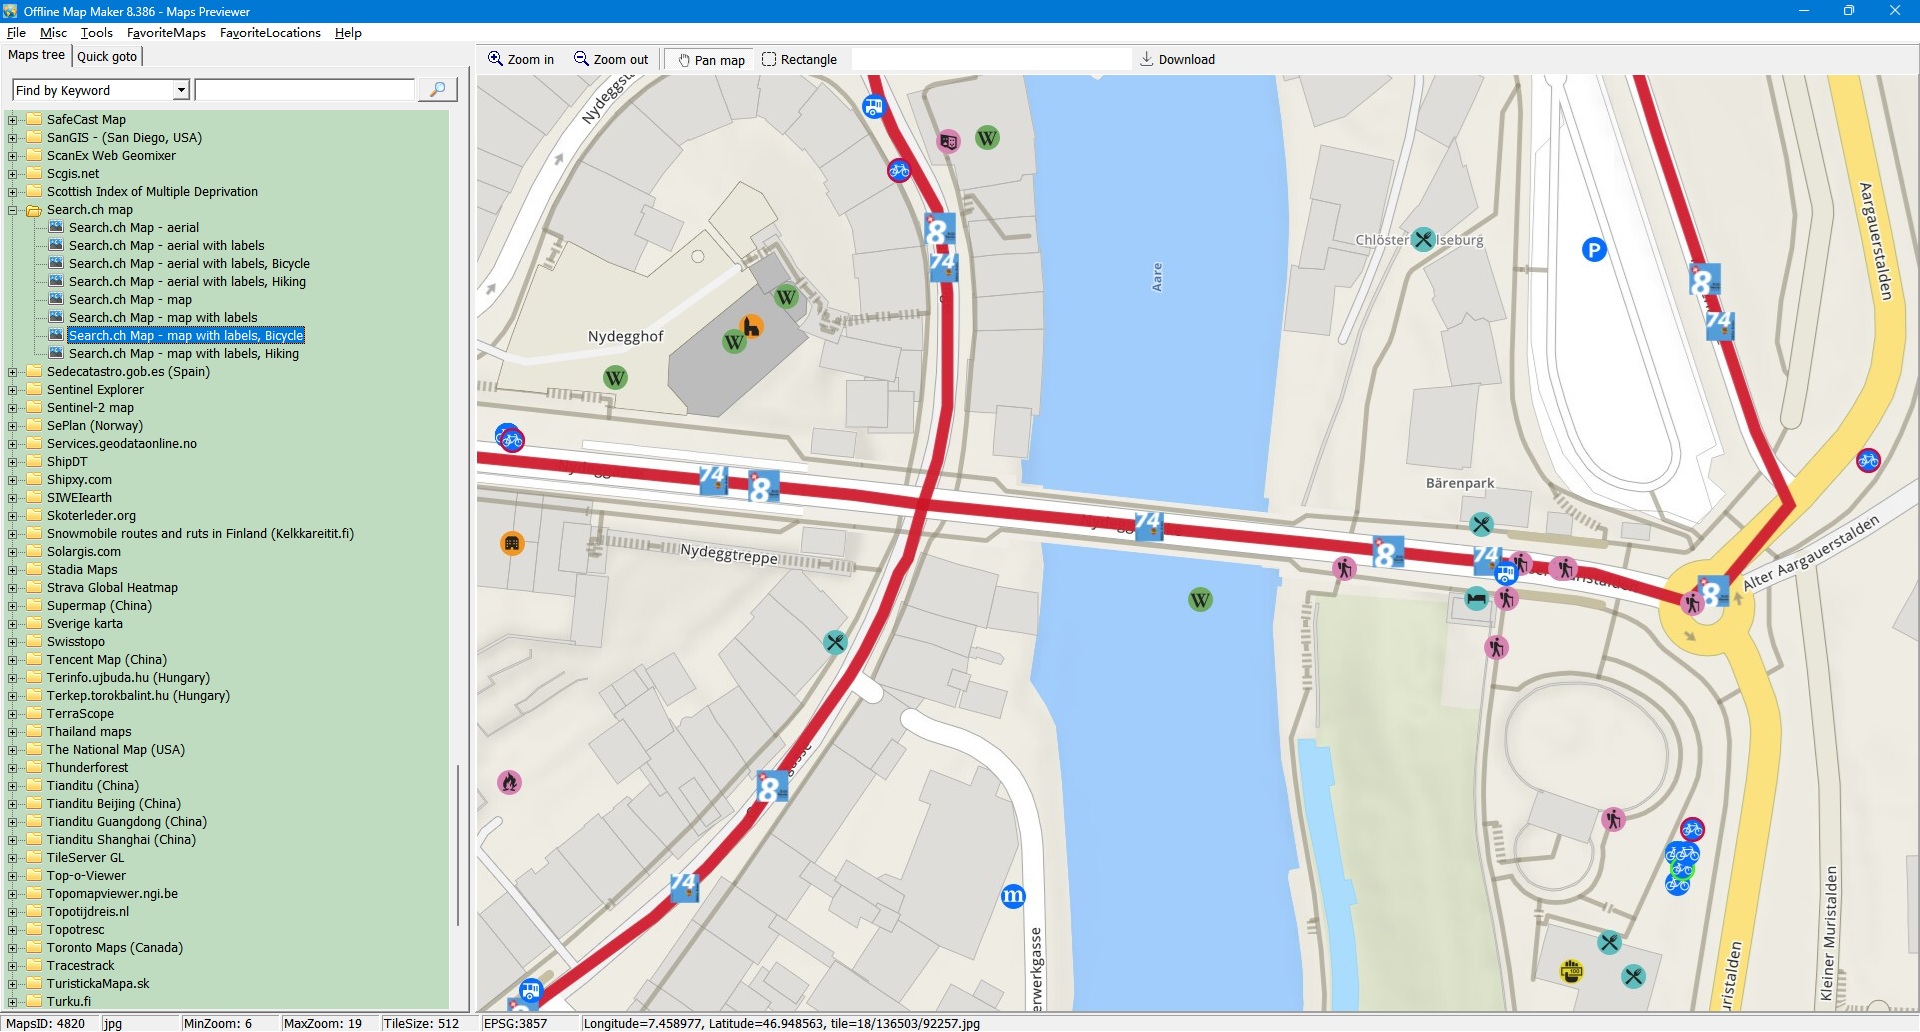Click the restaurant marker below Bärenpark label
This screenshot has height=1032, width=1920.
click(x=1481, y=524)
